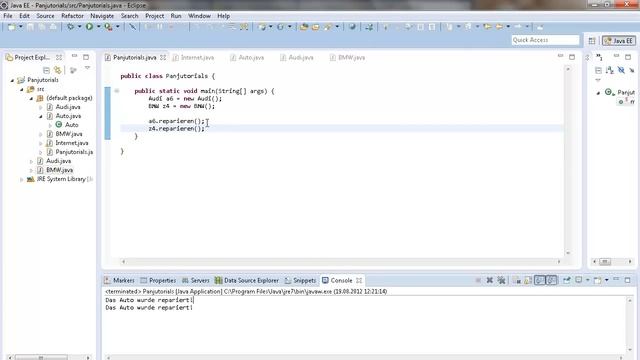Open the Markers view tab
This screenshot has height=360, width=640.
click(119, 280)
